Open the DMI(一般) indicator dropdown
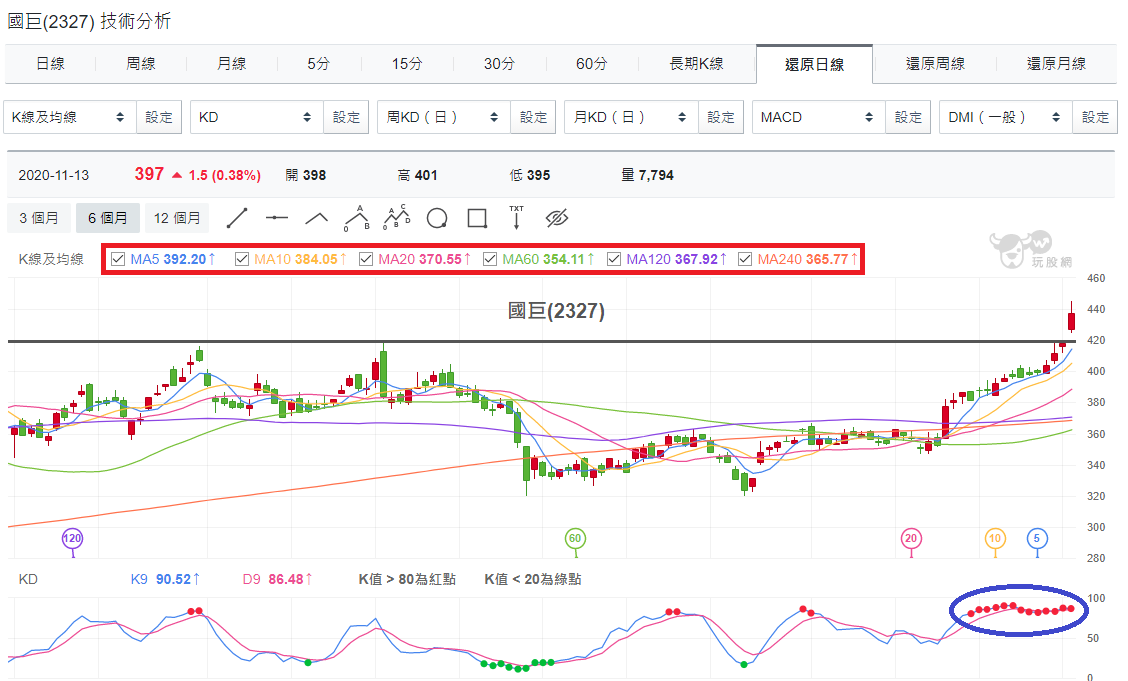 [1006, 117]
